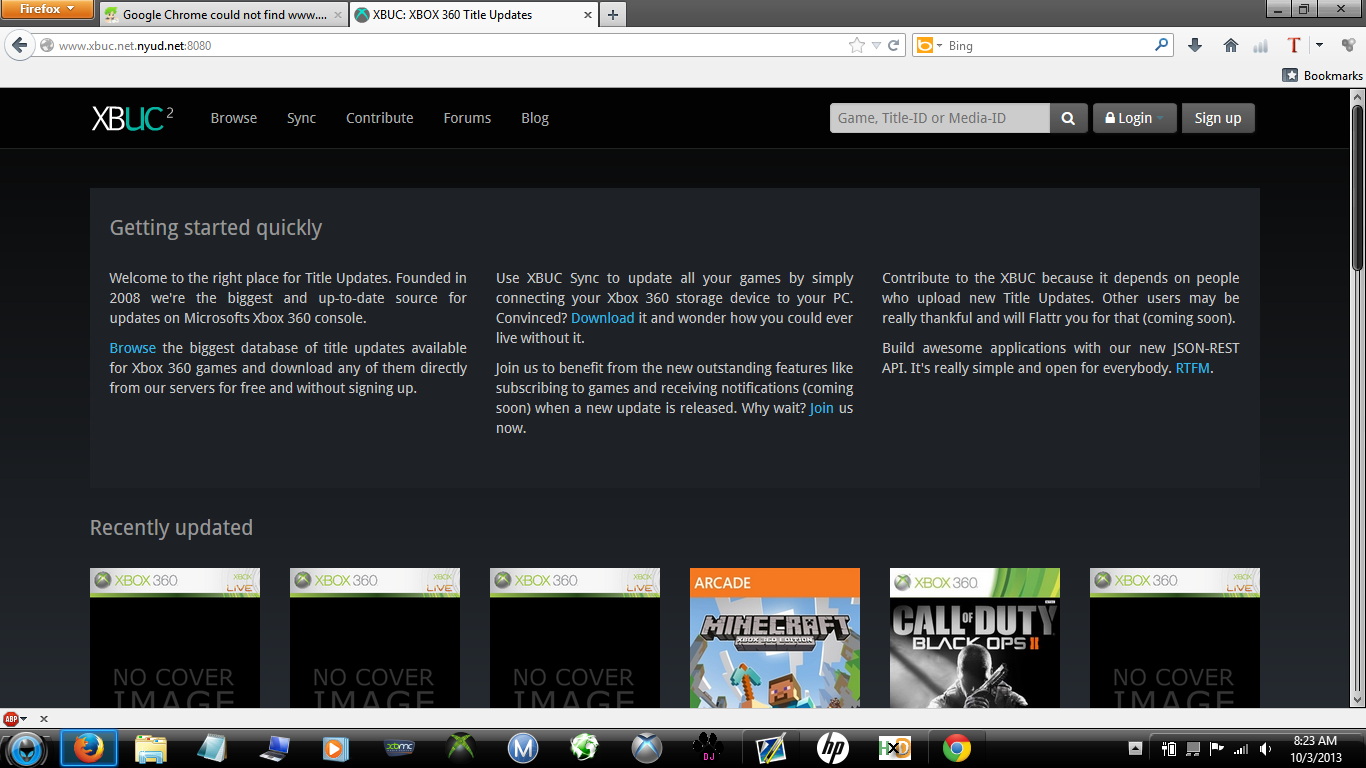
Task: Bookmark this page with star icon
Action: click(x=856, y=45)
